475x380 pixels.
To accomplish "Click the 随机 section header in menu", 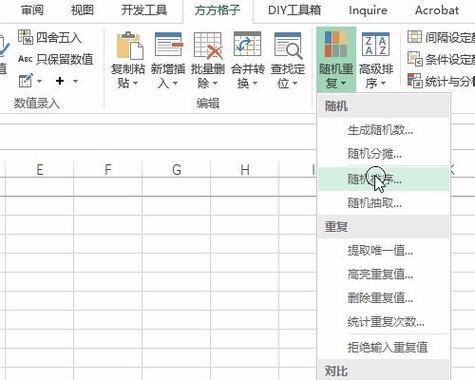I will point(383,106).
